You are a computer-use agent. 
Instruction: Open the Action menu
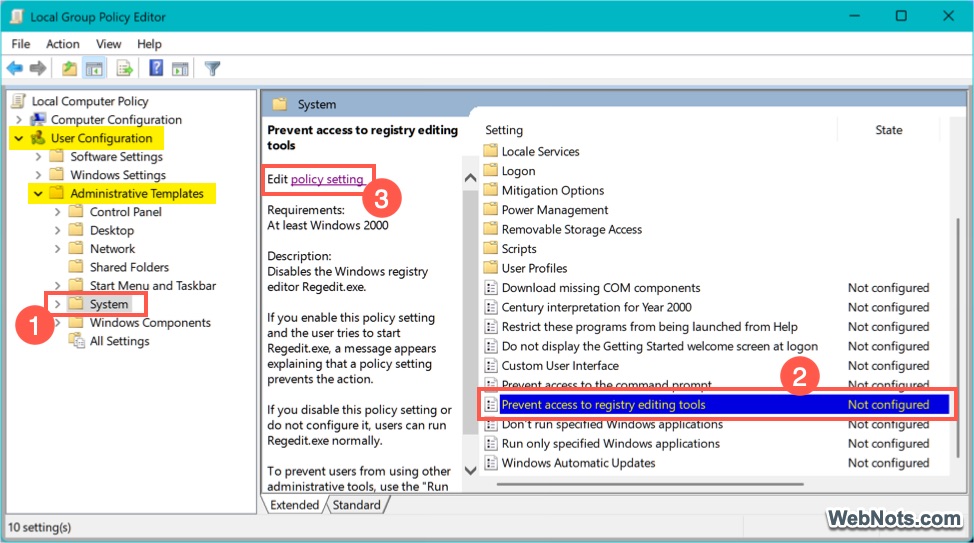coord(62,44)
